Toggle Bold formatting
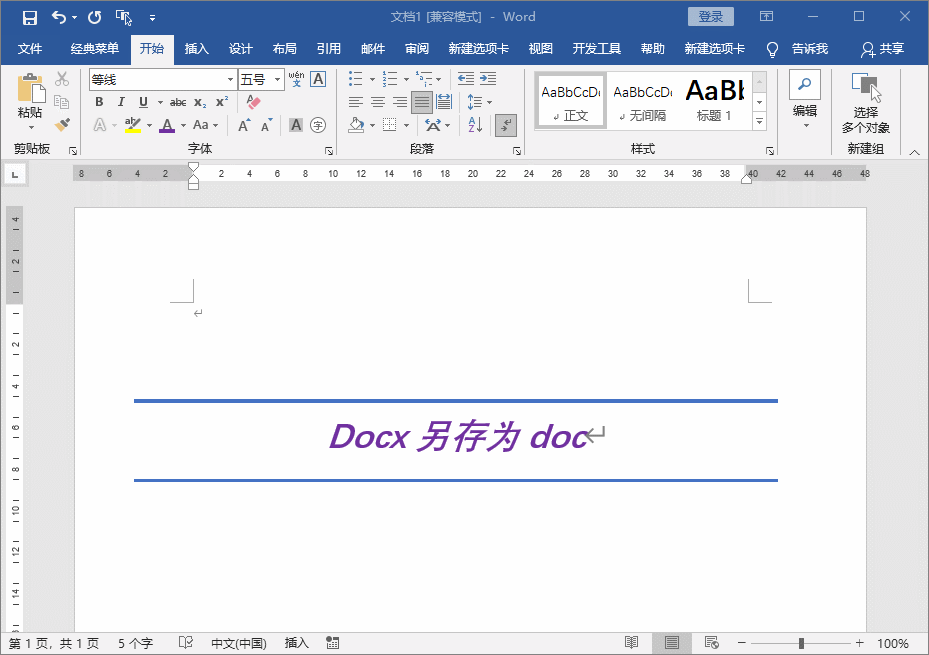The image size is (929, 655). point(99,102)
